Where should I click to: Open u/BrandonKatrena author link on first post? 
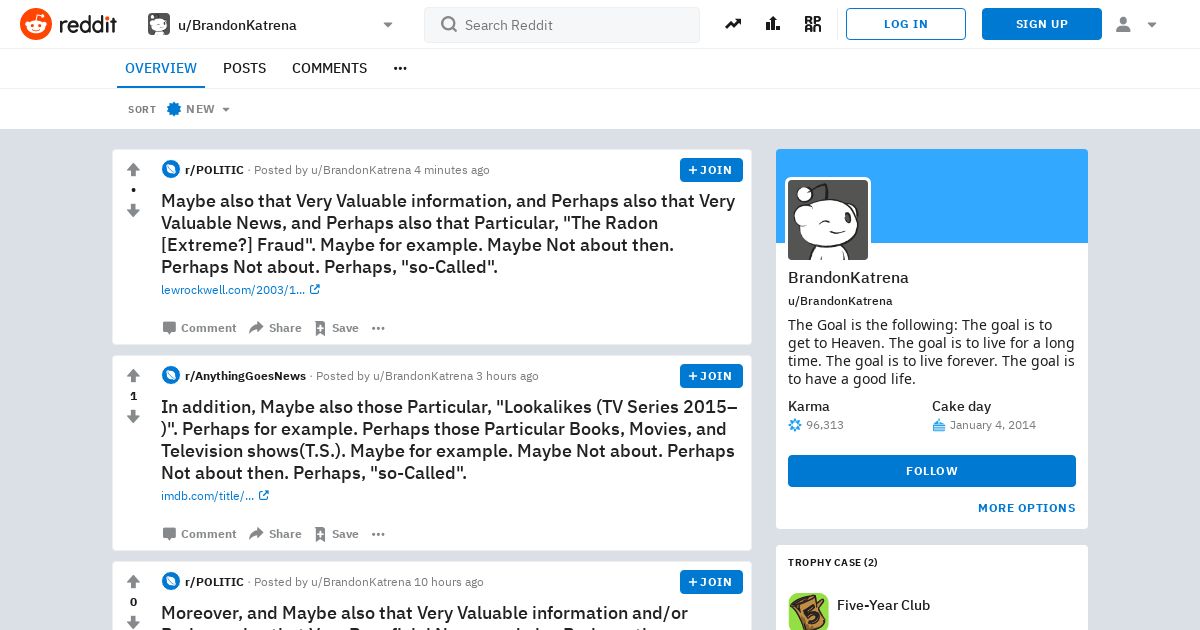[361, 170]
